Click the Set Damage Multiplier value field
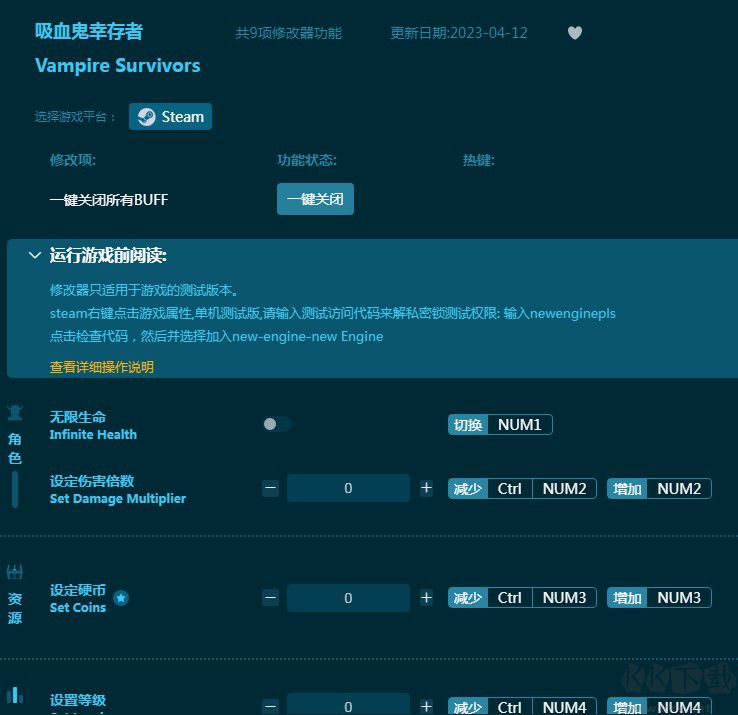The width and height of the screenshot is (738, 715). 348,488
